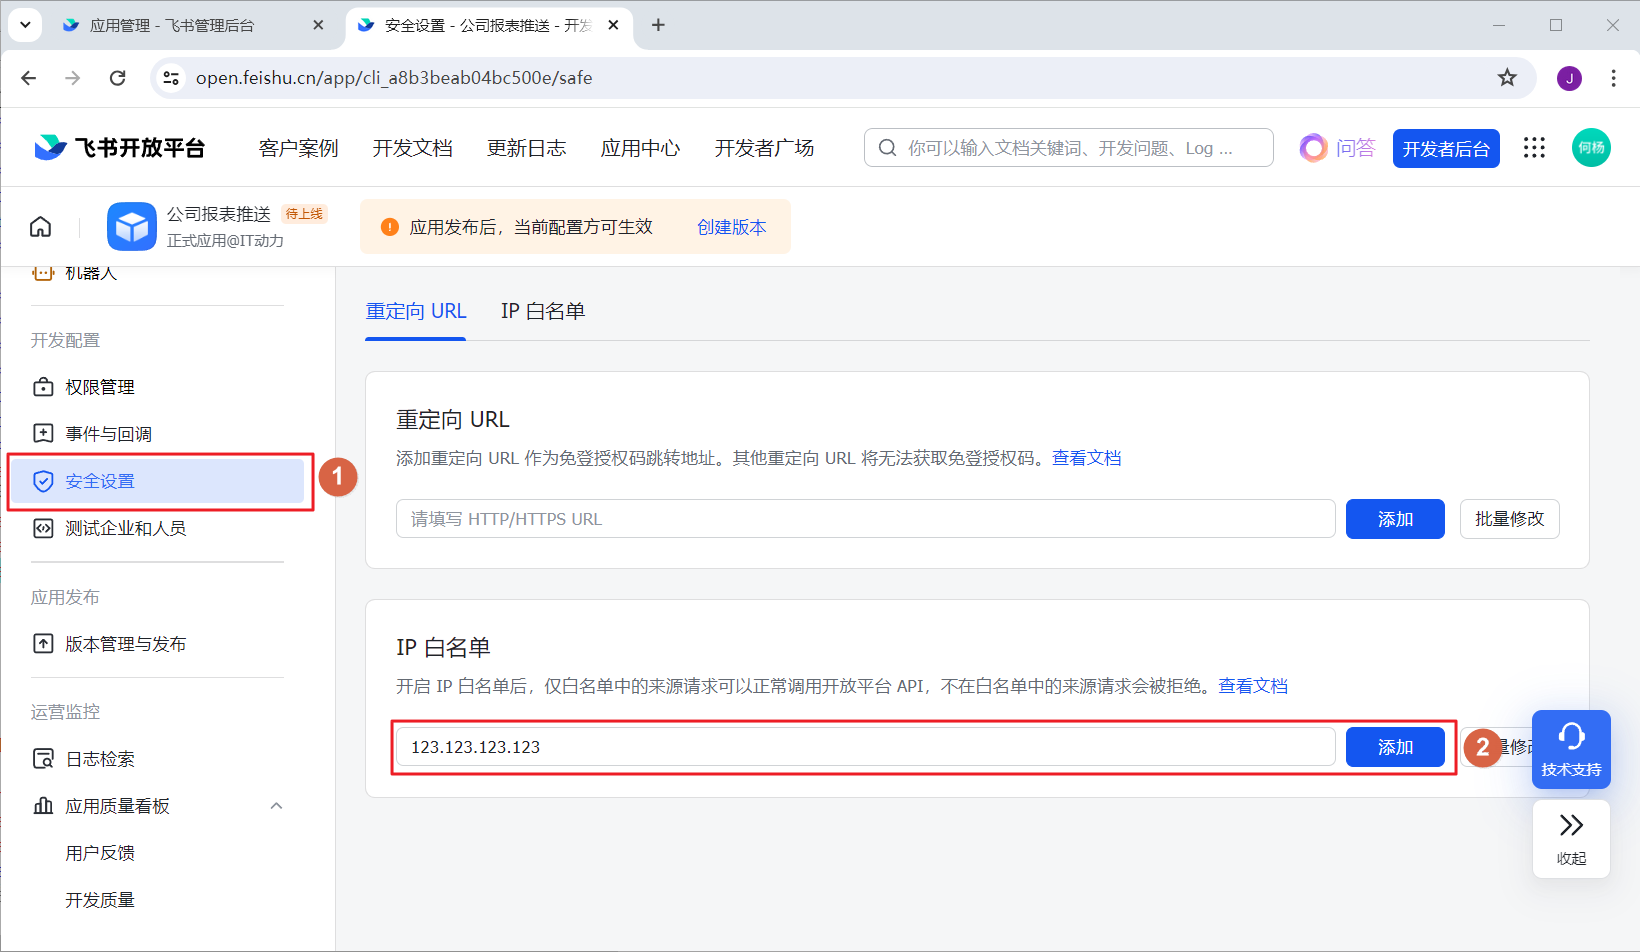Open the apps grid icon
Screen dimensions: 1640x952
point(1534,148)
